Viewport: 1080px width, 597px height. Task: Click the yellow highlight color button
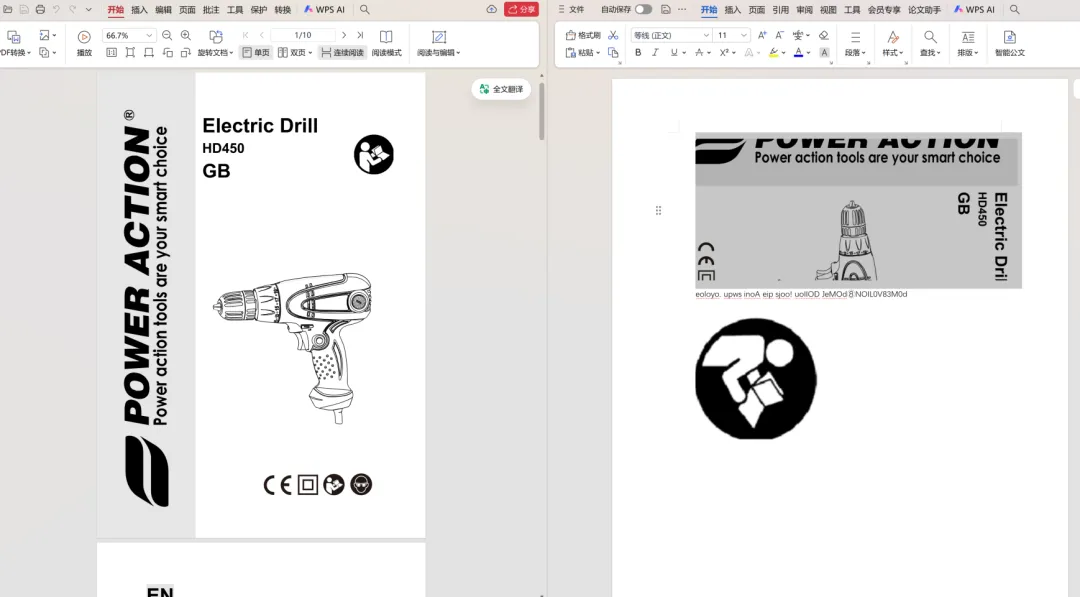pos(774,52)
